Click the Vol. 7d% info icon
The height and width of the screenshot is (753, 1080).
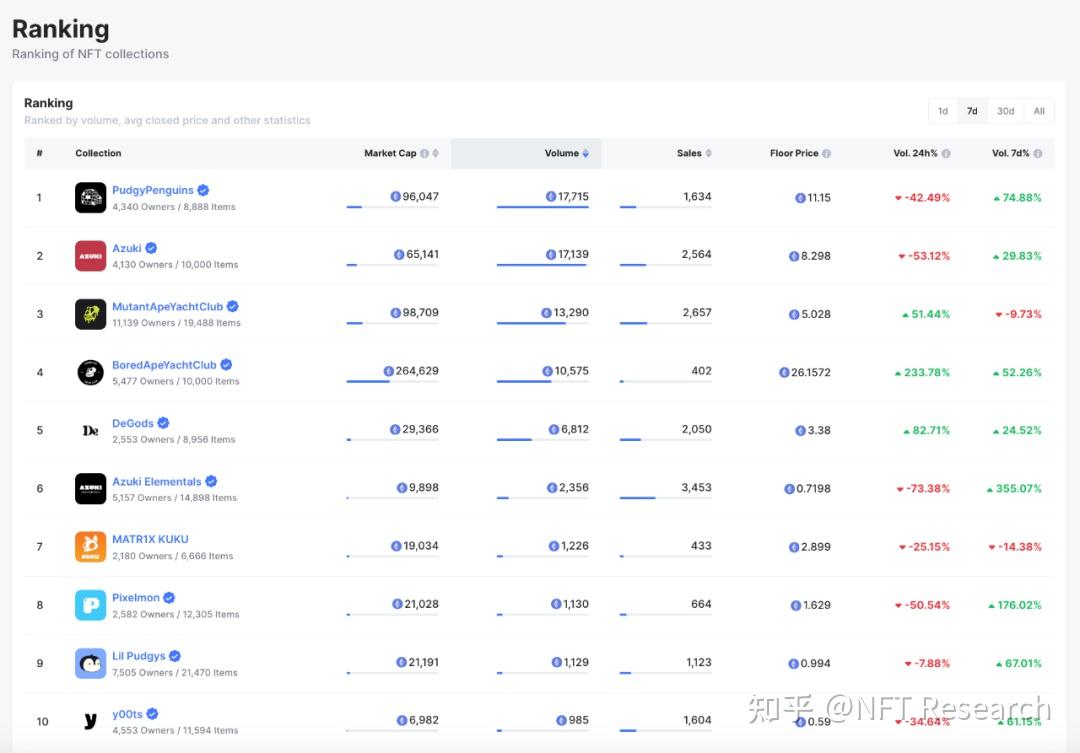pyautogui.click(x=1037, y=154)
